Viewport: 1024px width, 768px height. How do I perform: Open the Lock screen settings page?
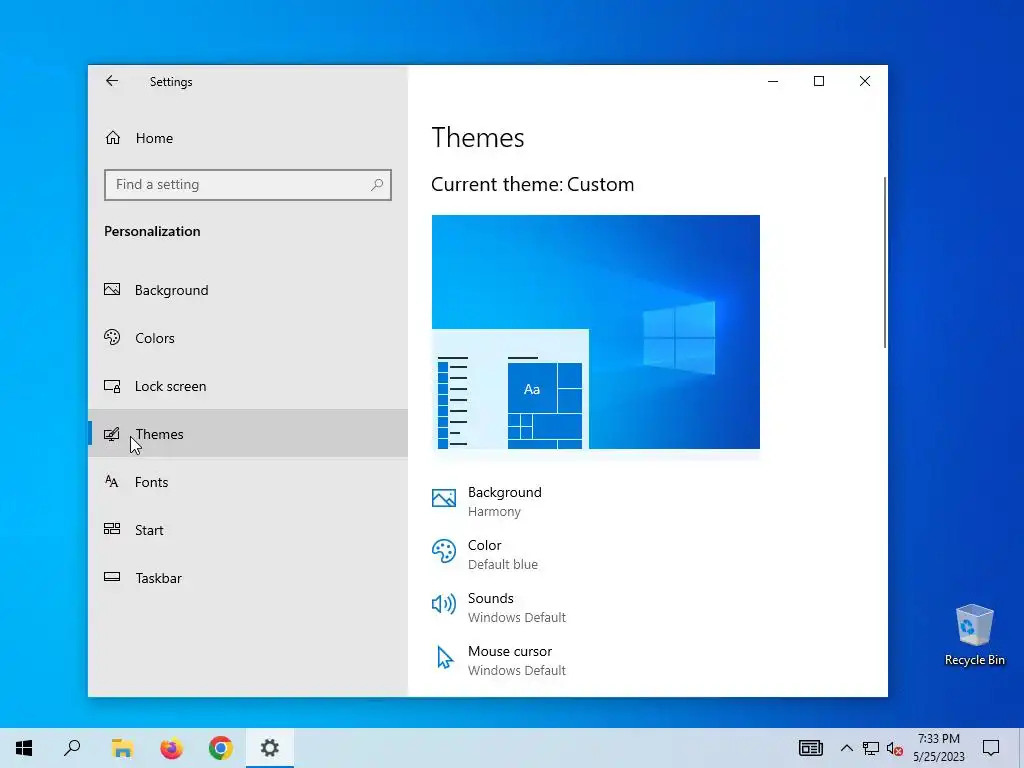pos(248,386)
